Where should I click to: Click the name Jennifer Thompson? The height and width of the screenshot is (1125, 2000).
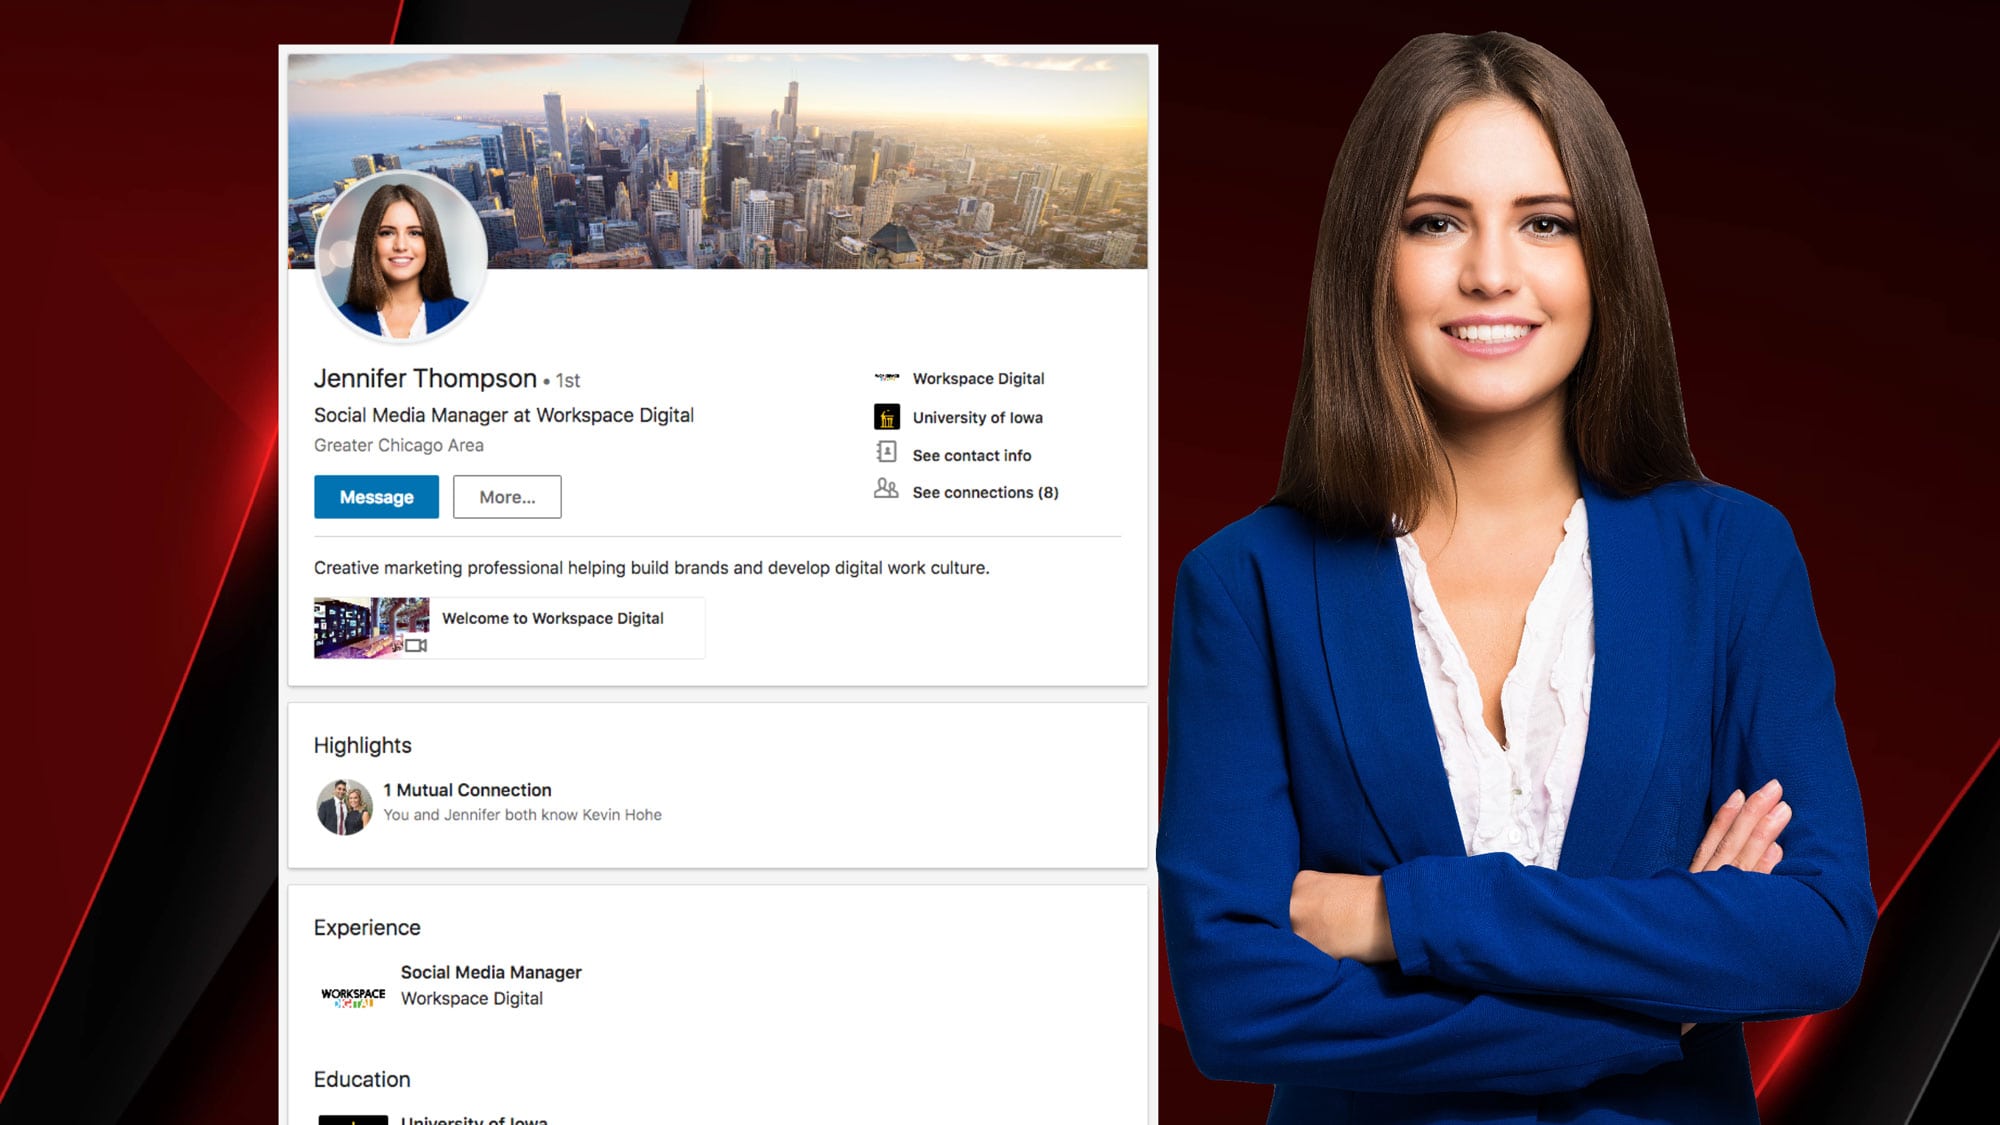pyautogui.click(x=424, y=379)
